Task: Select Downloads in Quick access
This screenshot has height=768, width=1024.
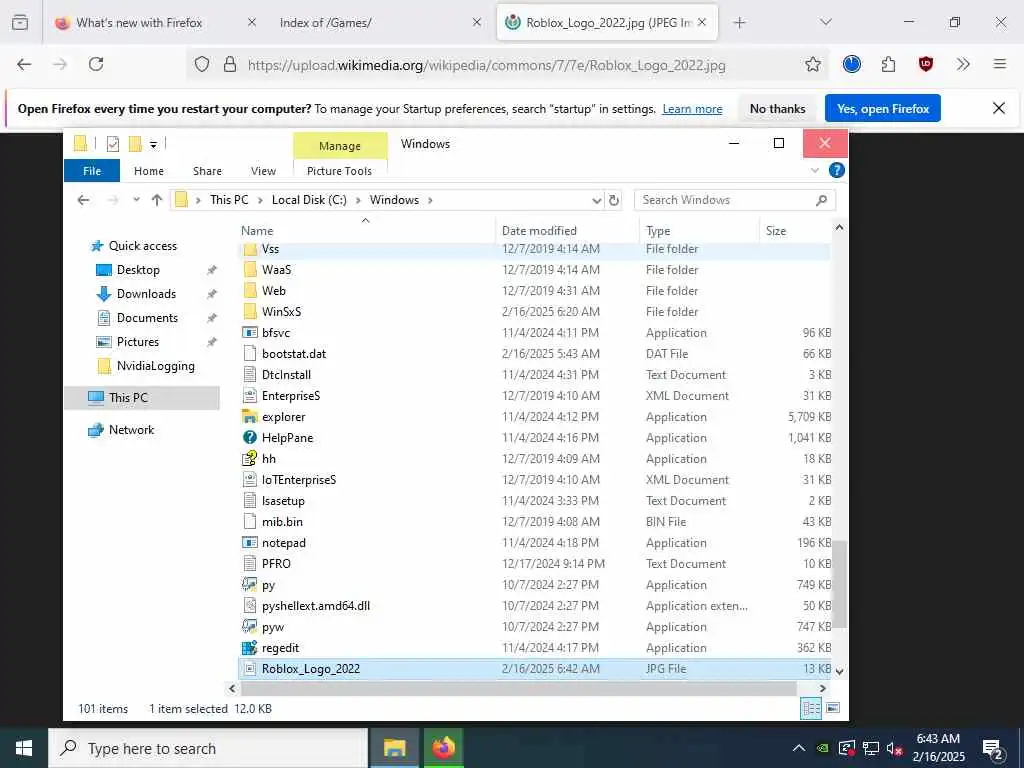Action: 146,294
